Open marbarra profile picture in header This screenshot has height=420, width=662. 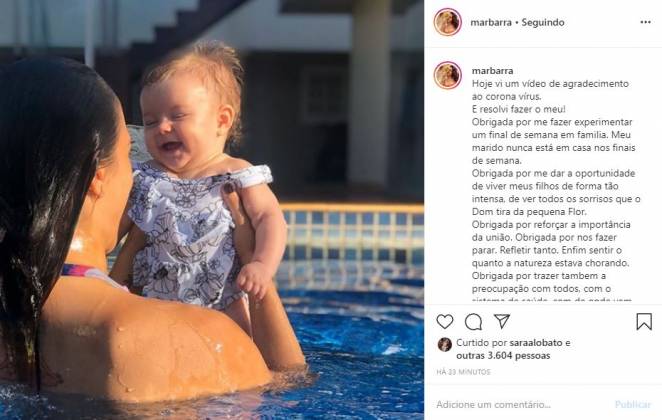(448, 22)
